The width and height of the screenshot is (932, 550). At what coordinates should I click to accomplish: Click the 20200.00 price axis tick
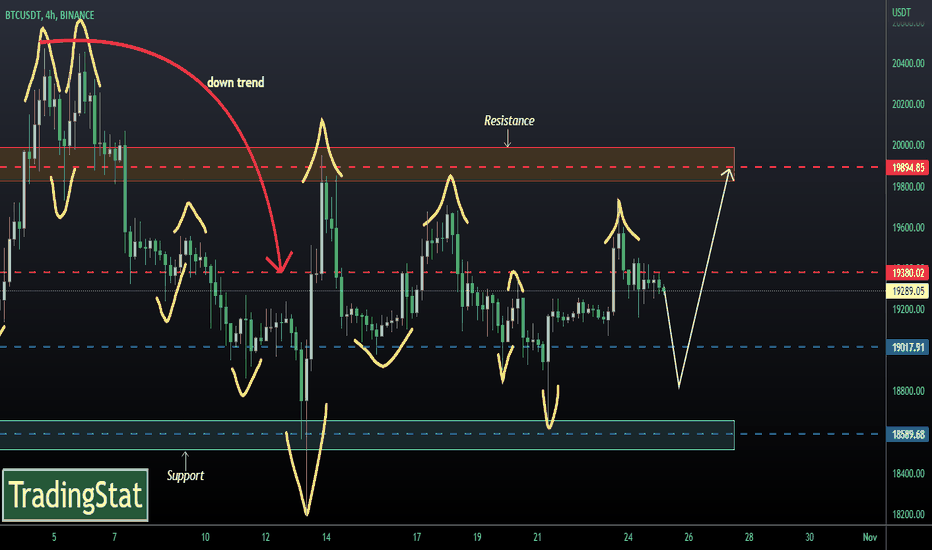tap(908, 104)
